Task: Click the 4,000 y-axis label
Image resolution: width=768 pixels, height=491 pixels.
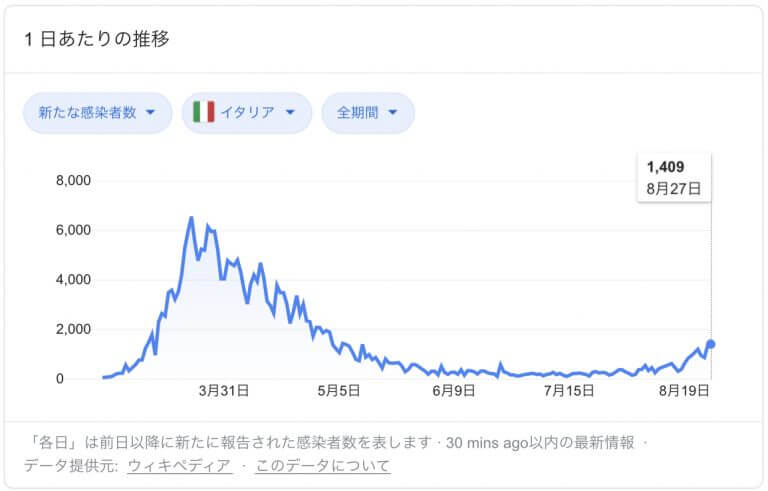Action: (72, 280)
